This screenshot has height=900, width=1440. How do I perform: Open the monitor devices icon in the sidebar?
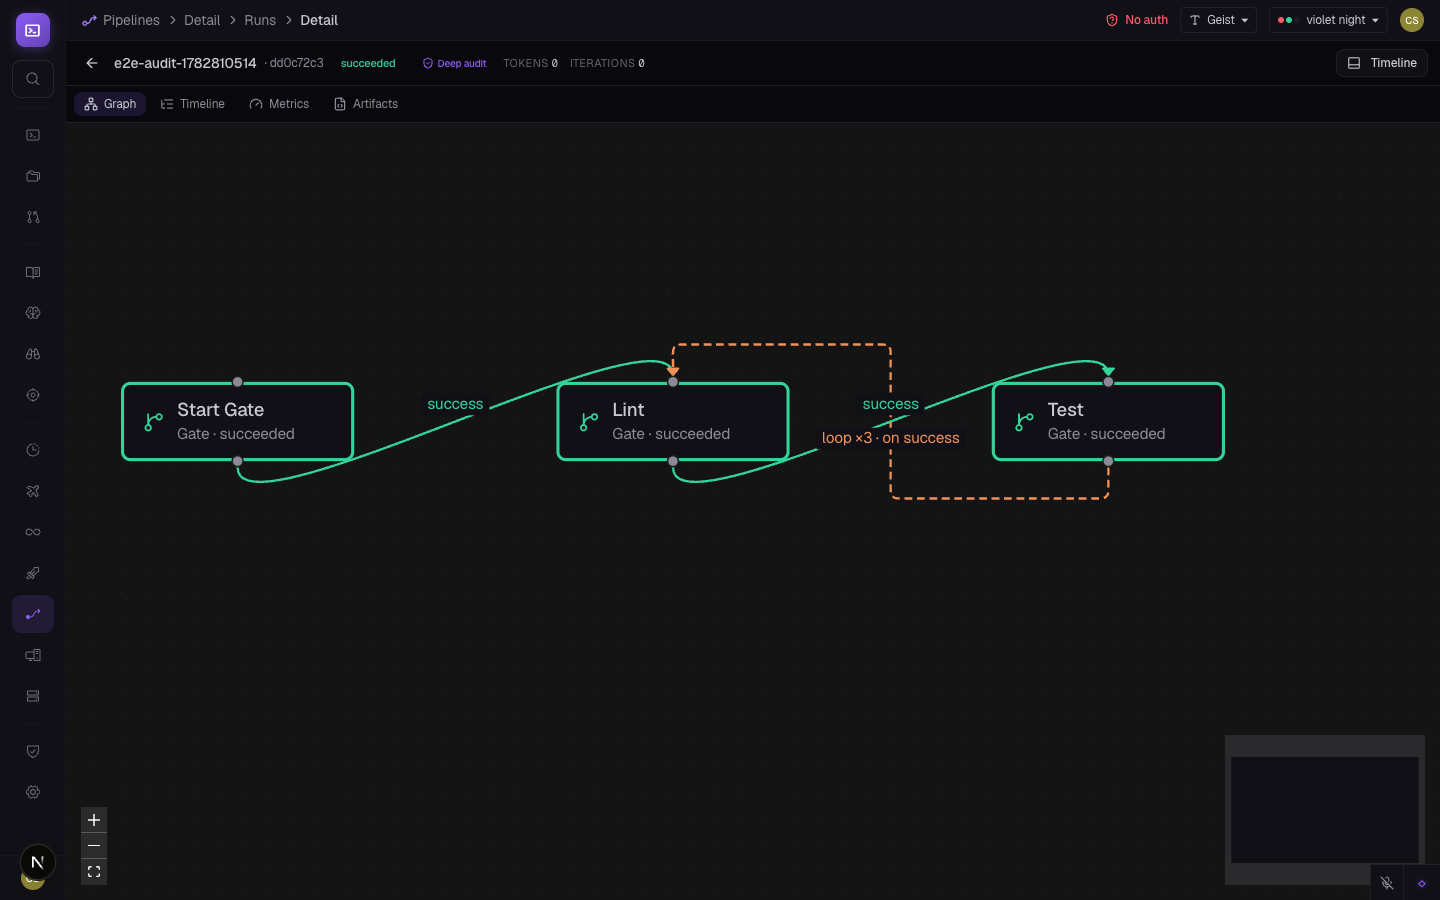coord(33,655)
